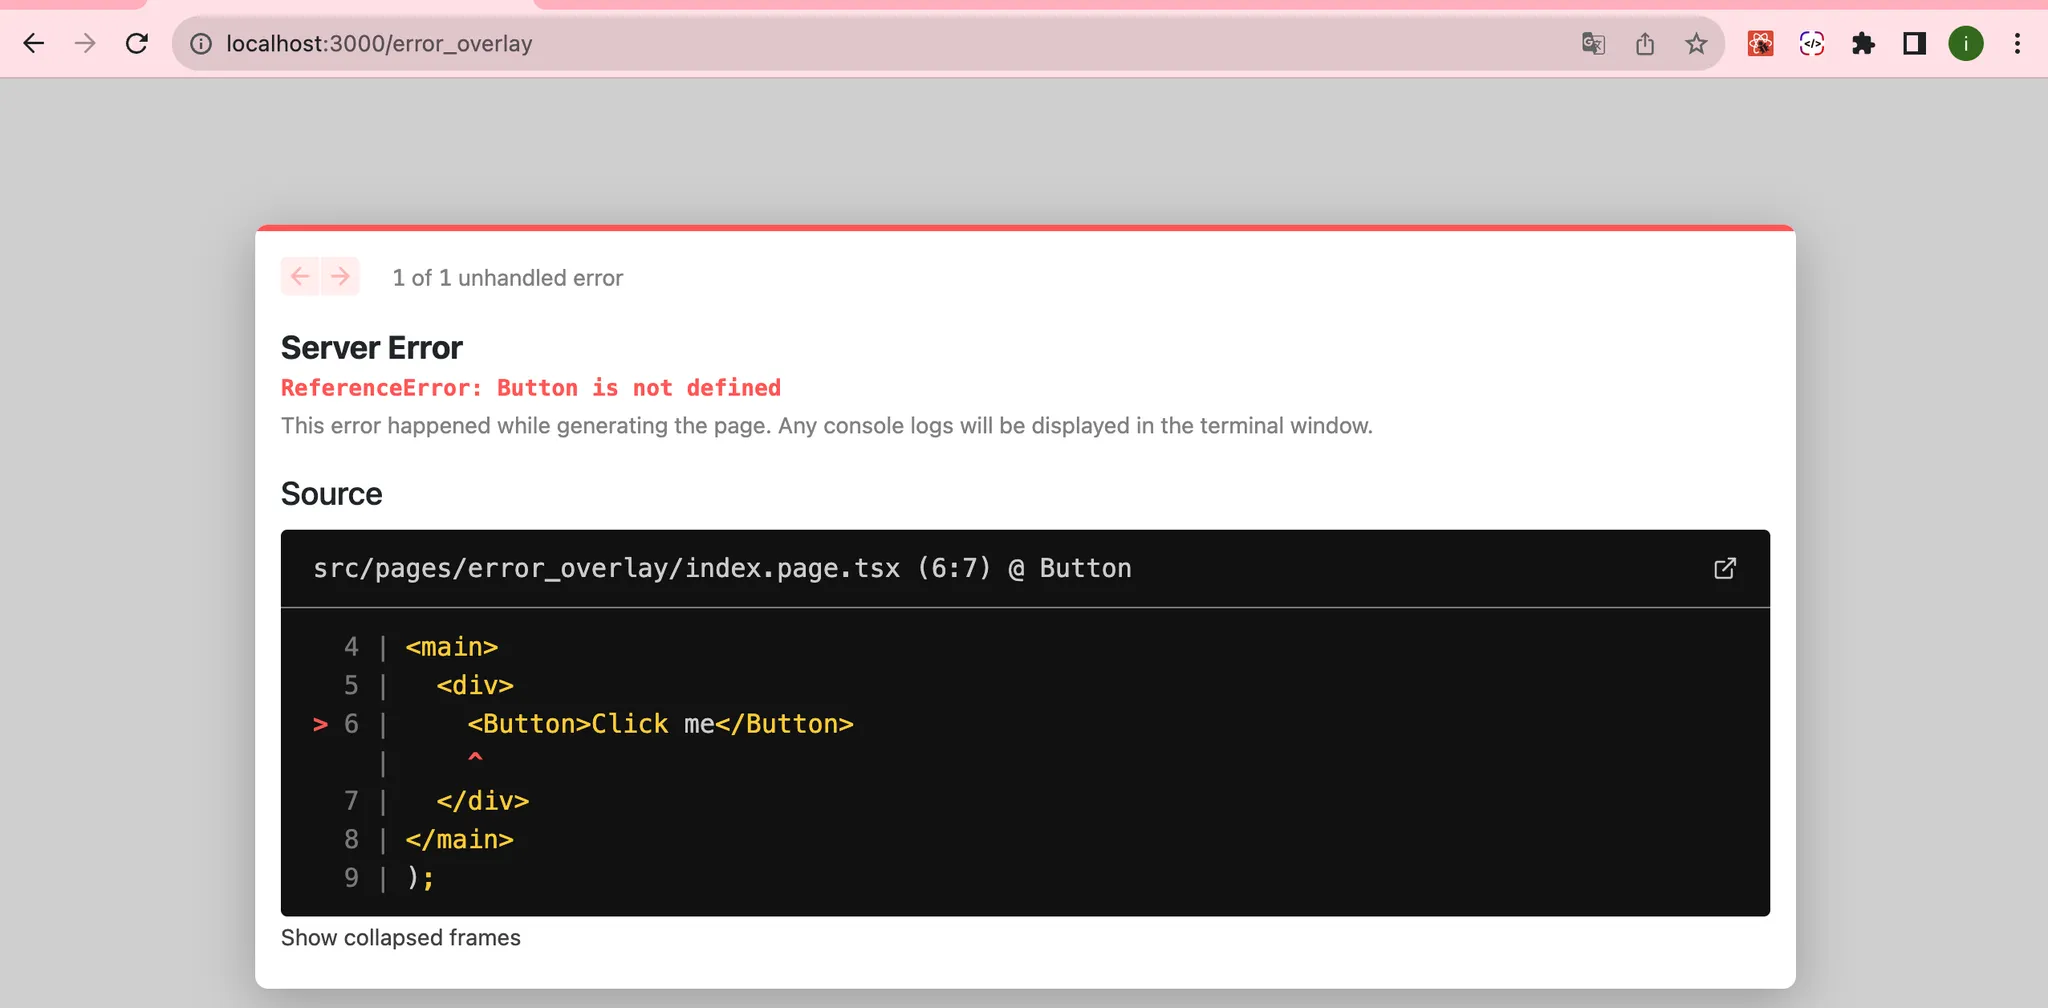The width and height of the screenshot is (2048, 1008).
Task: Share this page via the share icon
Action: click(x=1645, y=44)
